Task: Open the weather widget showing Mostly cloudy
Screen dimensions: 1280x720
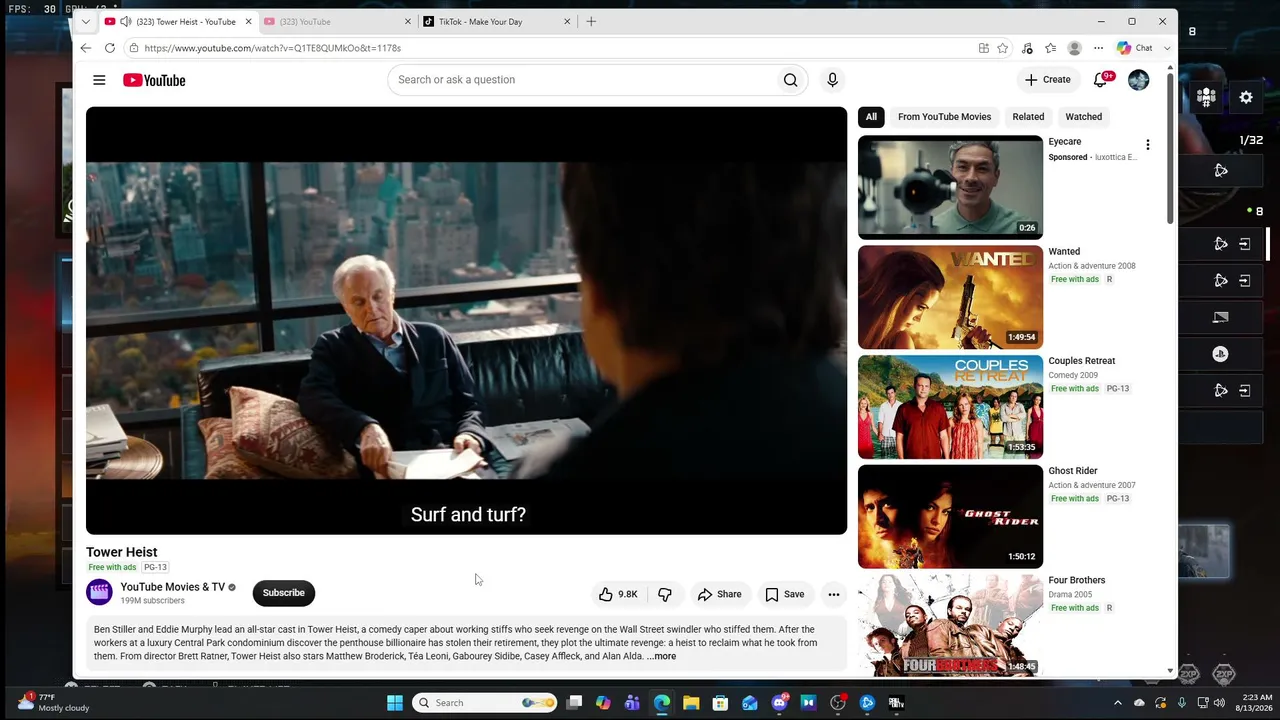Action: tap(55, 702)
